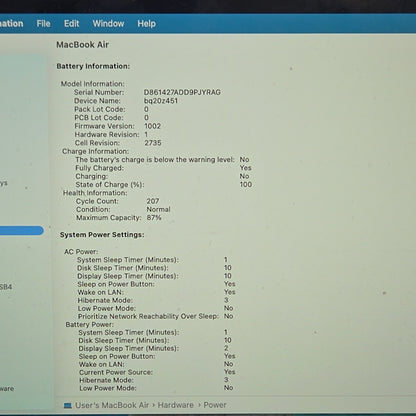This screenshot has height=416, width=416.
Task: Click the laptop icon in the path bar
Action: click(68, 405)
